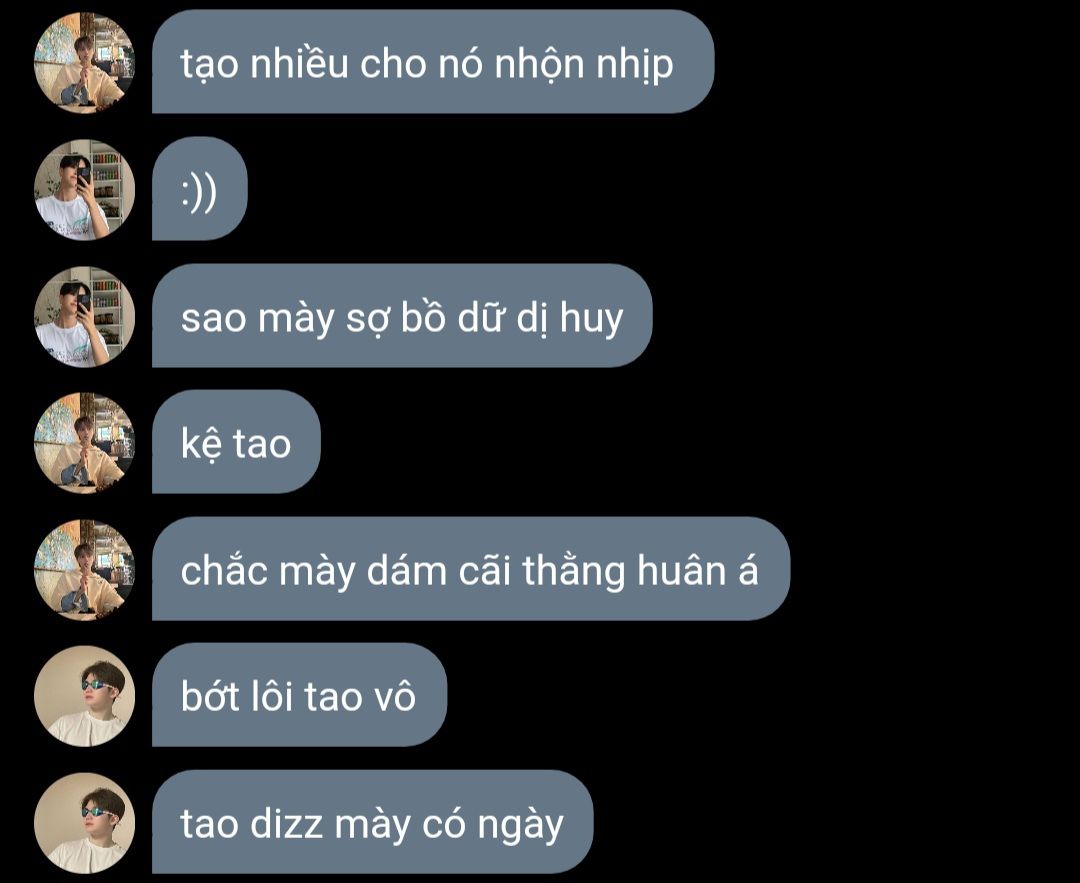This screenshot has height=883, width=1080.
Task: Open the avatar beside 'tạo nhiều cho nó nhộn nhịp'
Action: 84,63
